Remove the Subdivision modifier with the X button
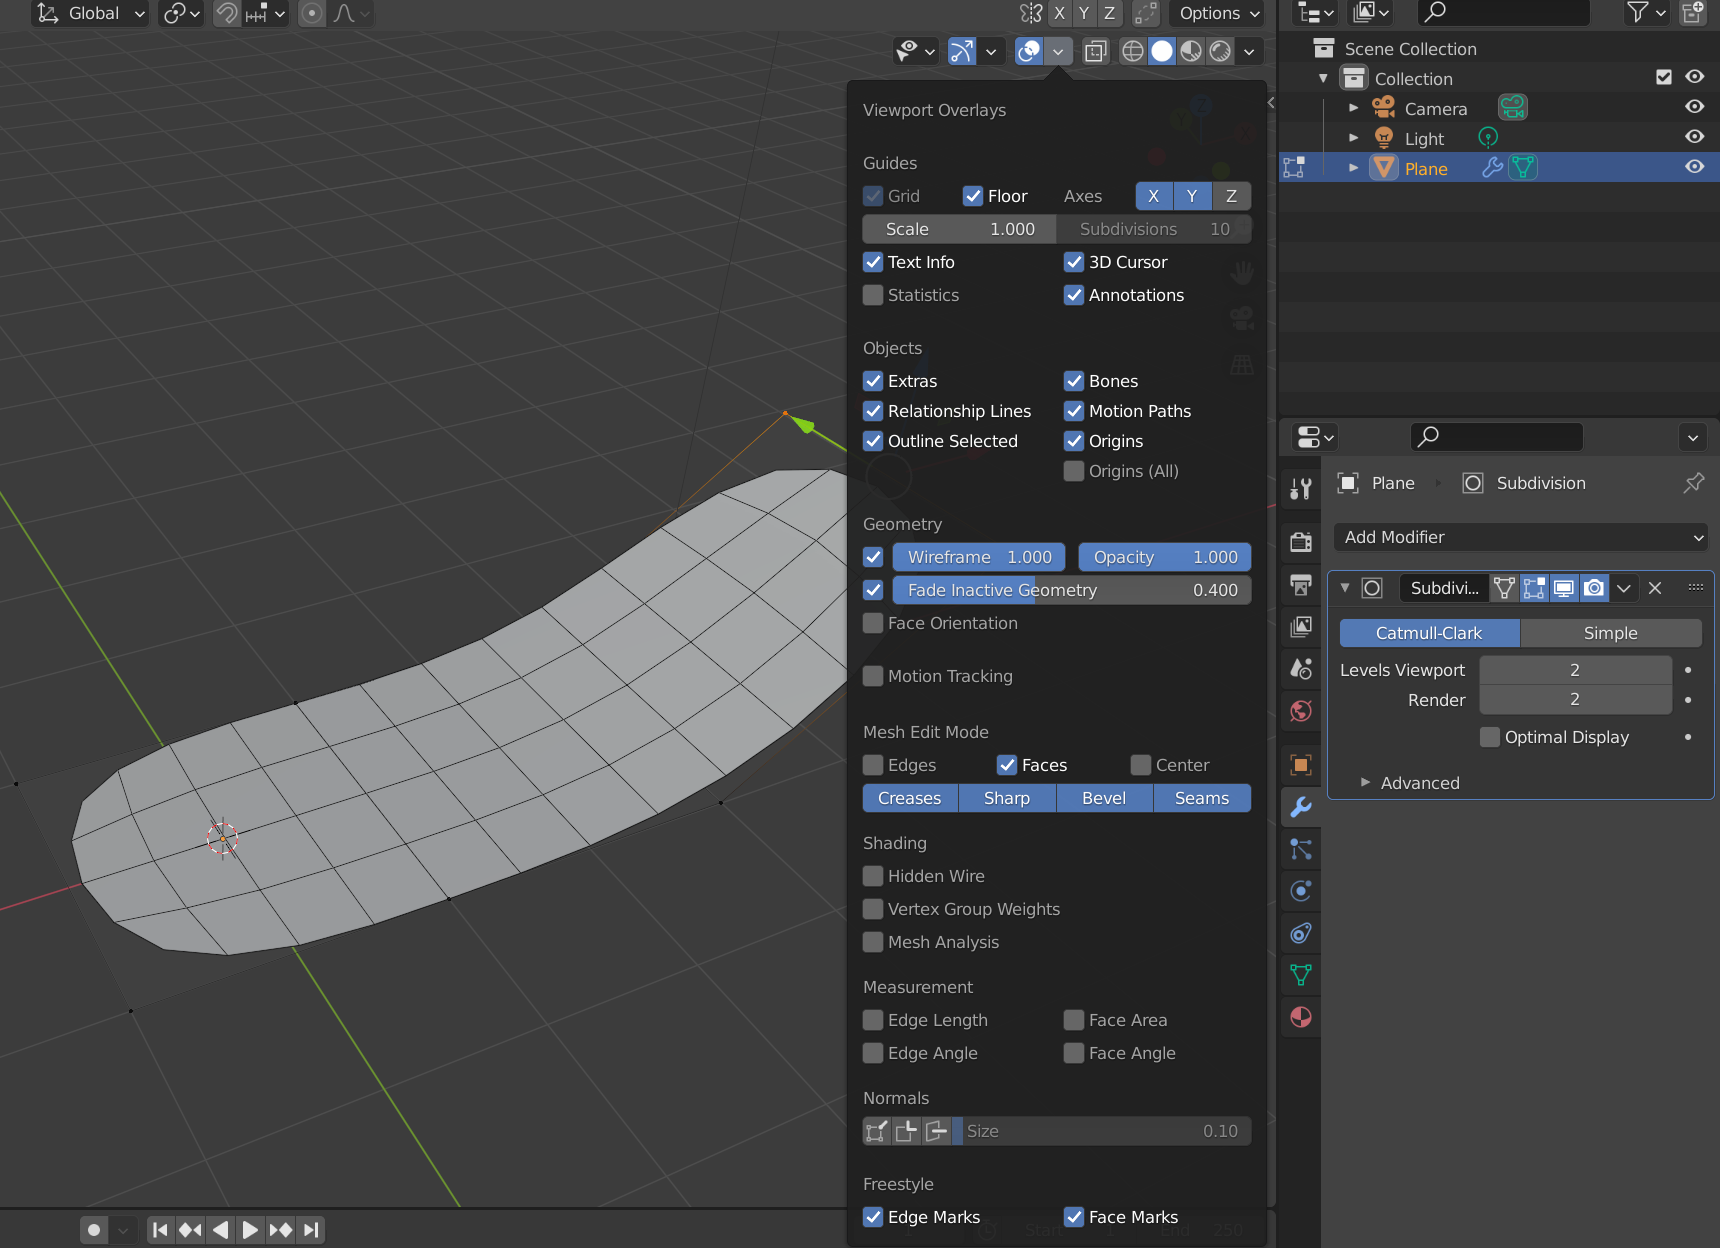Viewport: 1720px width, 1248px height. point(1655,588)
